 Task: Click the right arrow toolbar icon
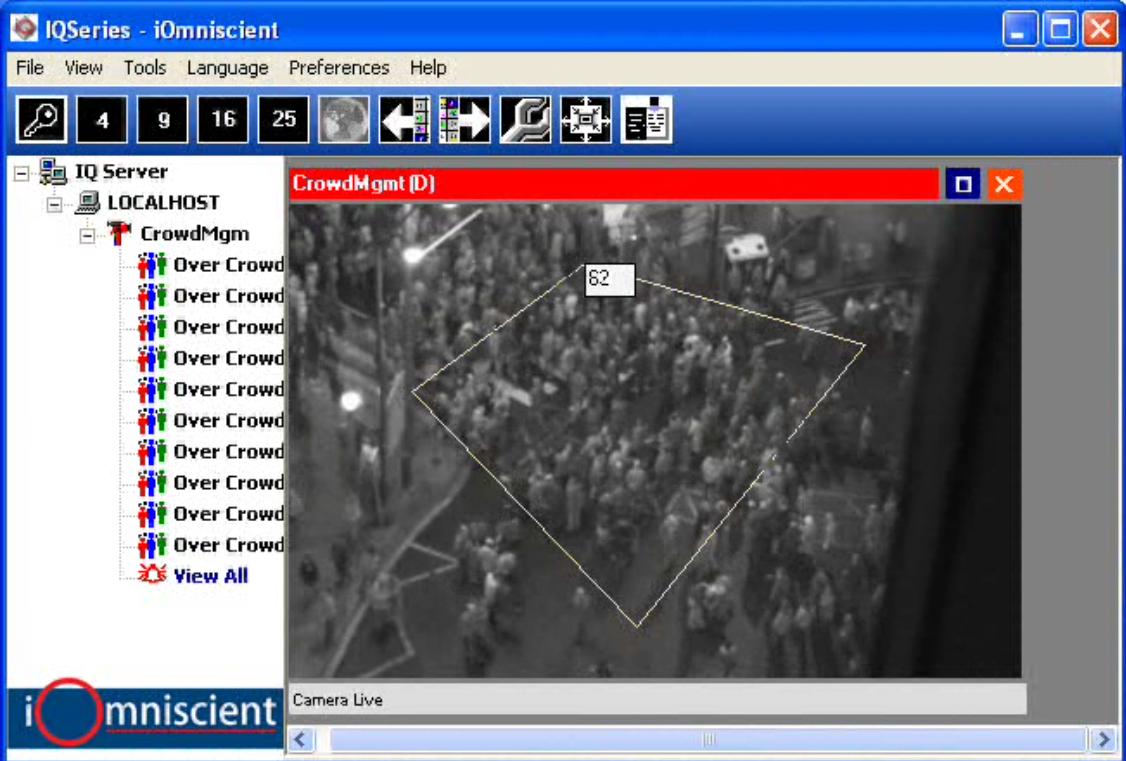(x=465, y=120)
